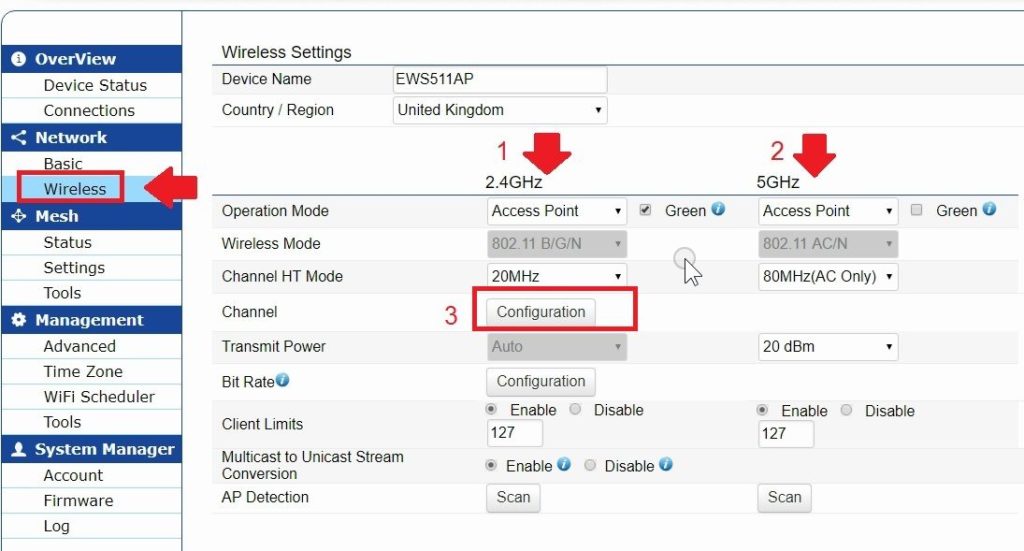
Task: Enable the 5GHz Green checkbox
Action: click(917, 211)
